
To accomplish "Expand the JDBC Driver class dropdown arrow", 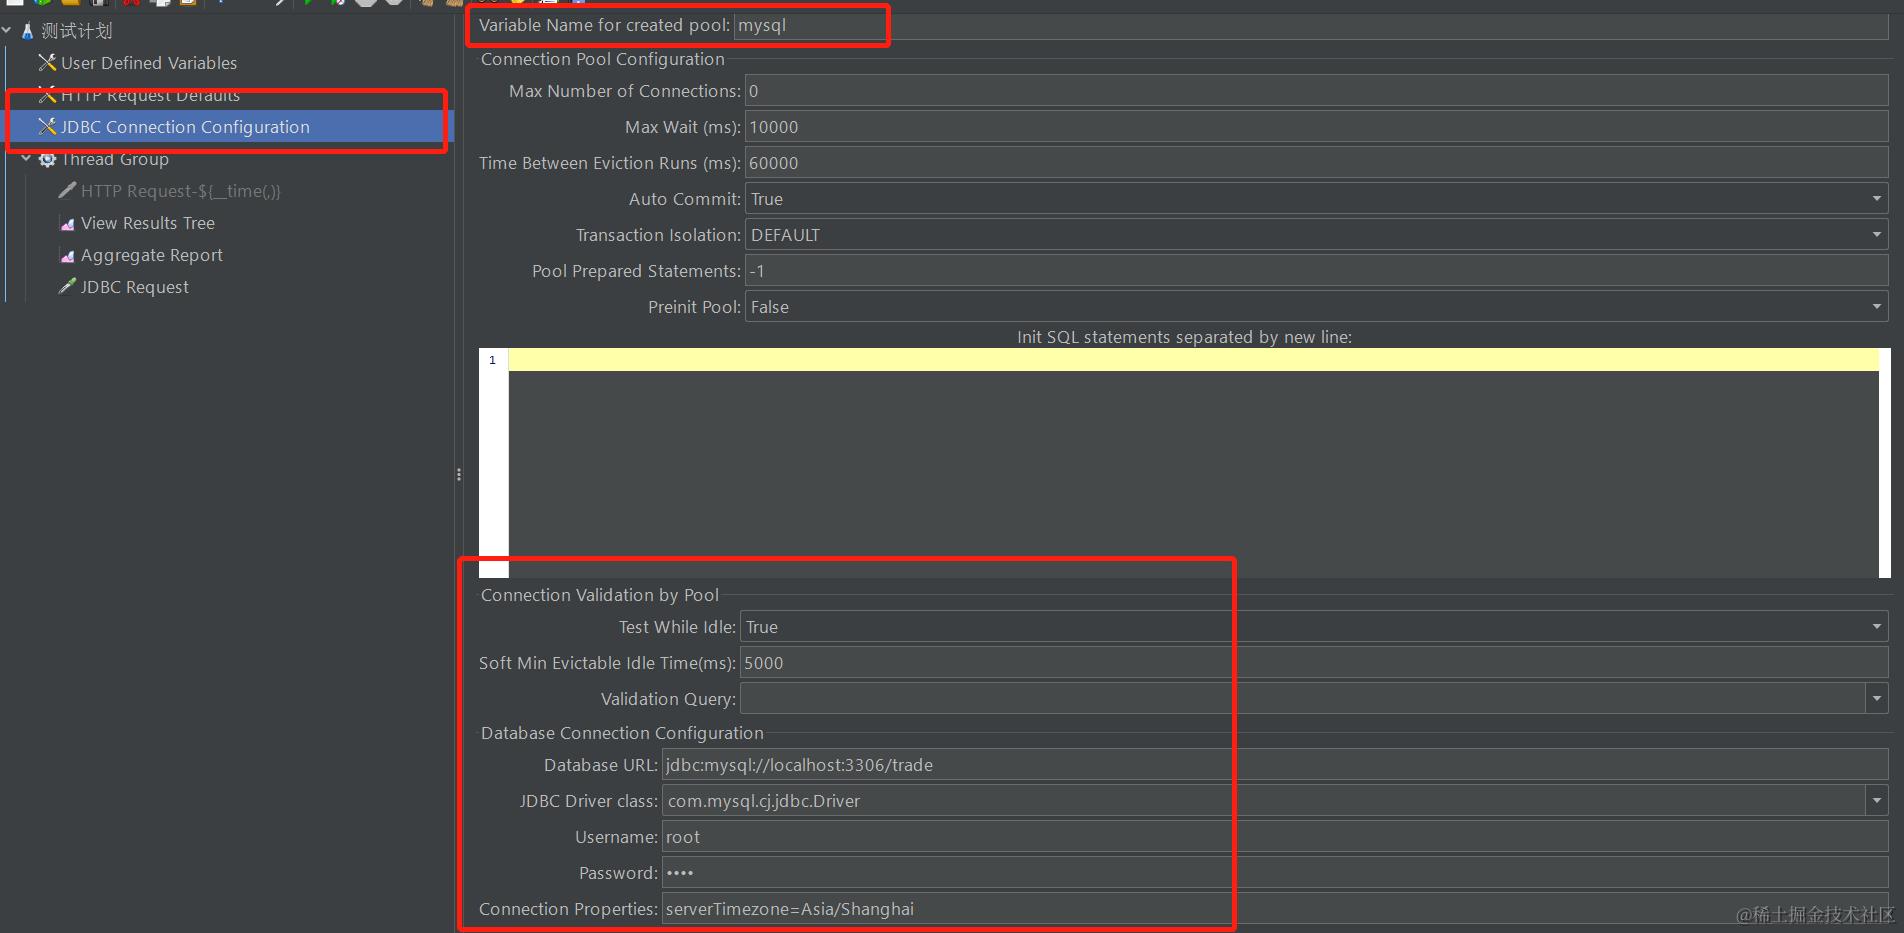I will click(x=1877, y=801).
